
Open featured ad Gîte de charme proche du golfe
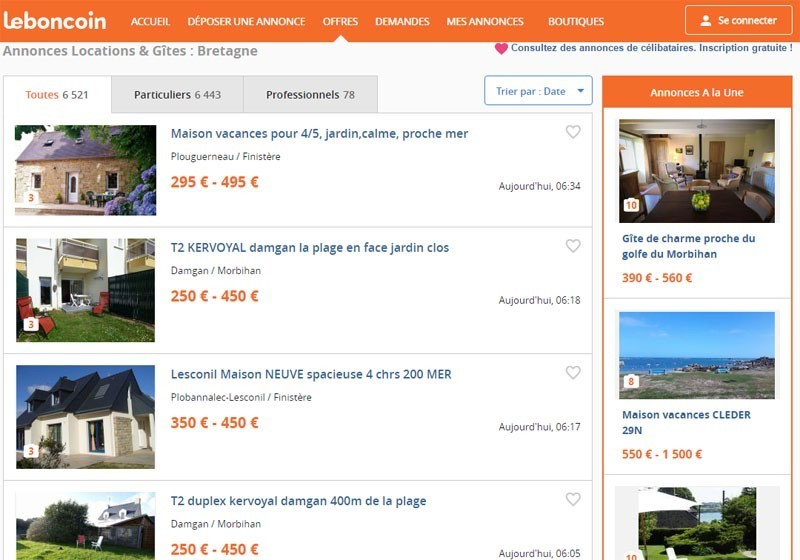pyautogui.click(x=689, y=246)
